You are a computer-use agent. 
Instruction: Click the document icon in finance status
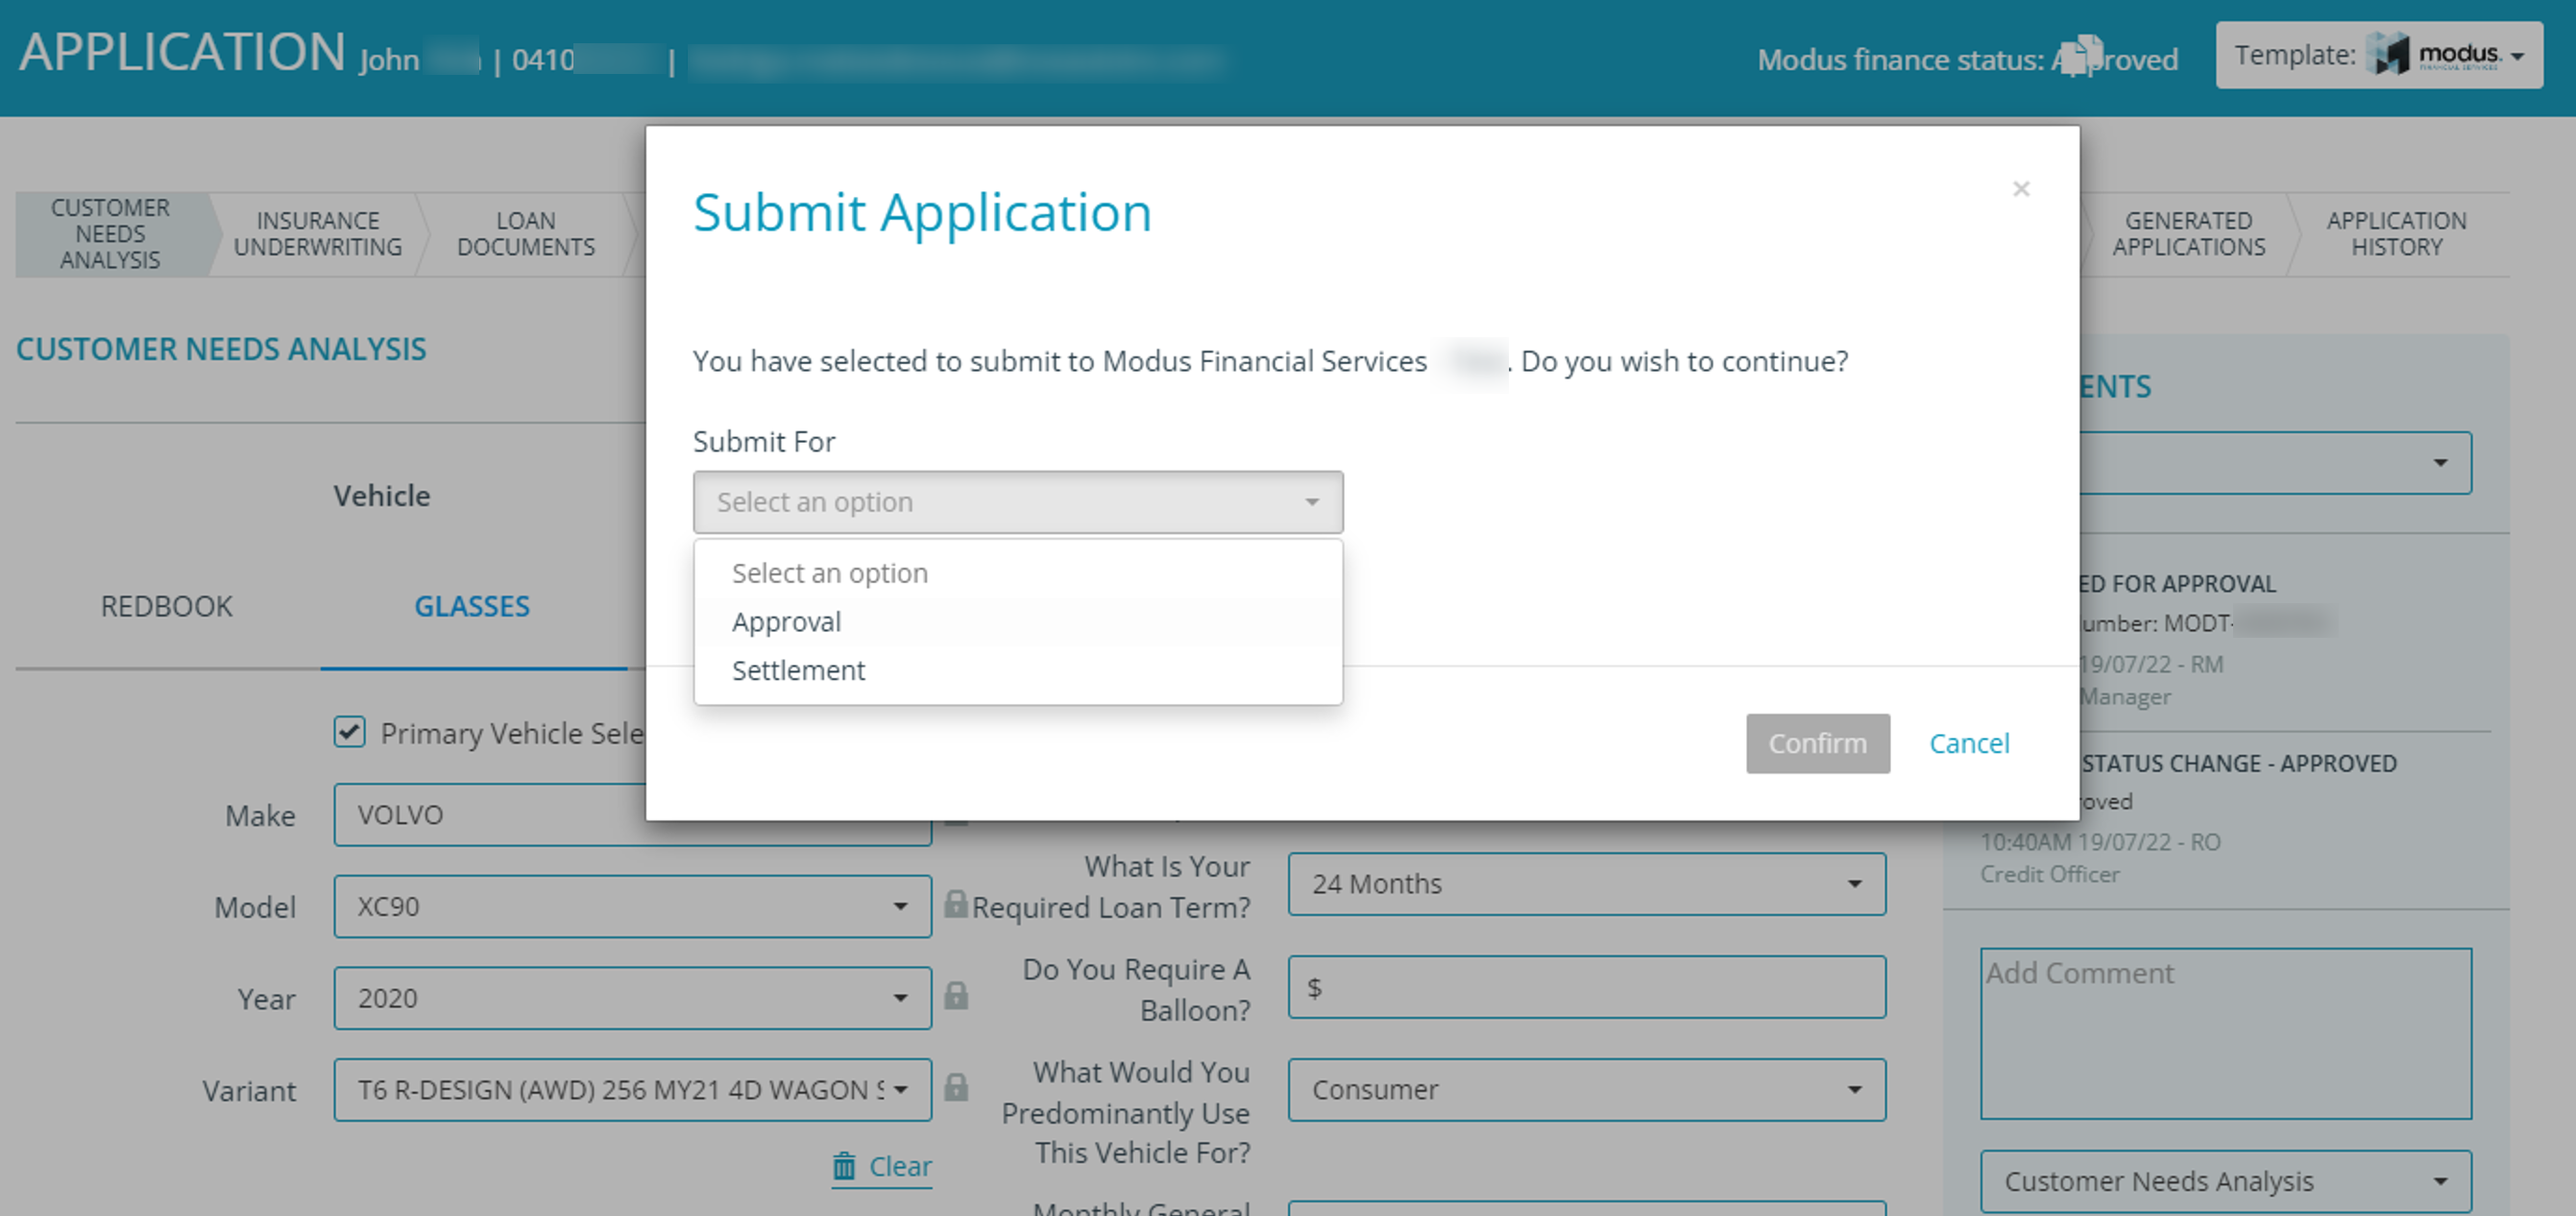(x=2082, y=56)
